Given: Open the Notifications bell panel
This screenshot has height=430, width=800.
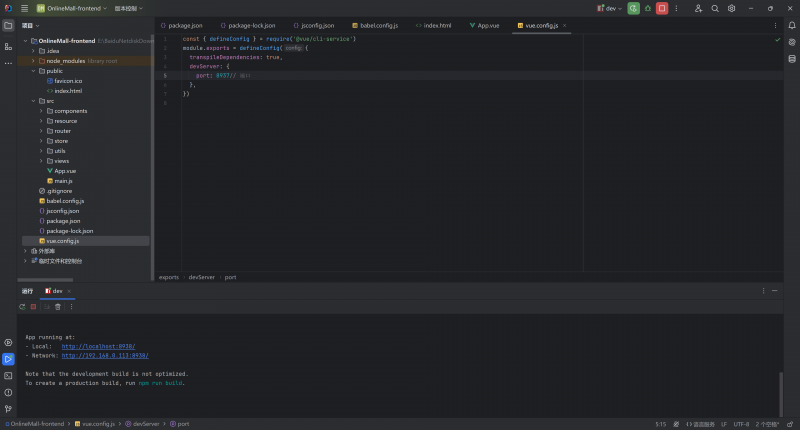Looking at the screenshot, I should (x=791, y=24).
